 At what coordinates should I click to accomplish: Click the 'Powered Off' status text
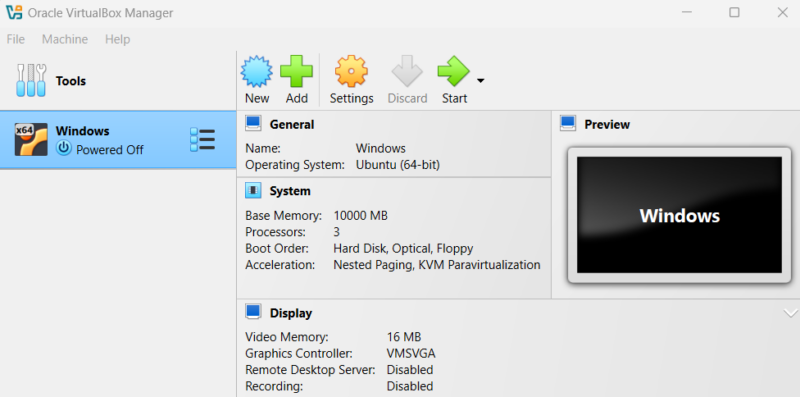click(x=110, y=150)
